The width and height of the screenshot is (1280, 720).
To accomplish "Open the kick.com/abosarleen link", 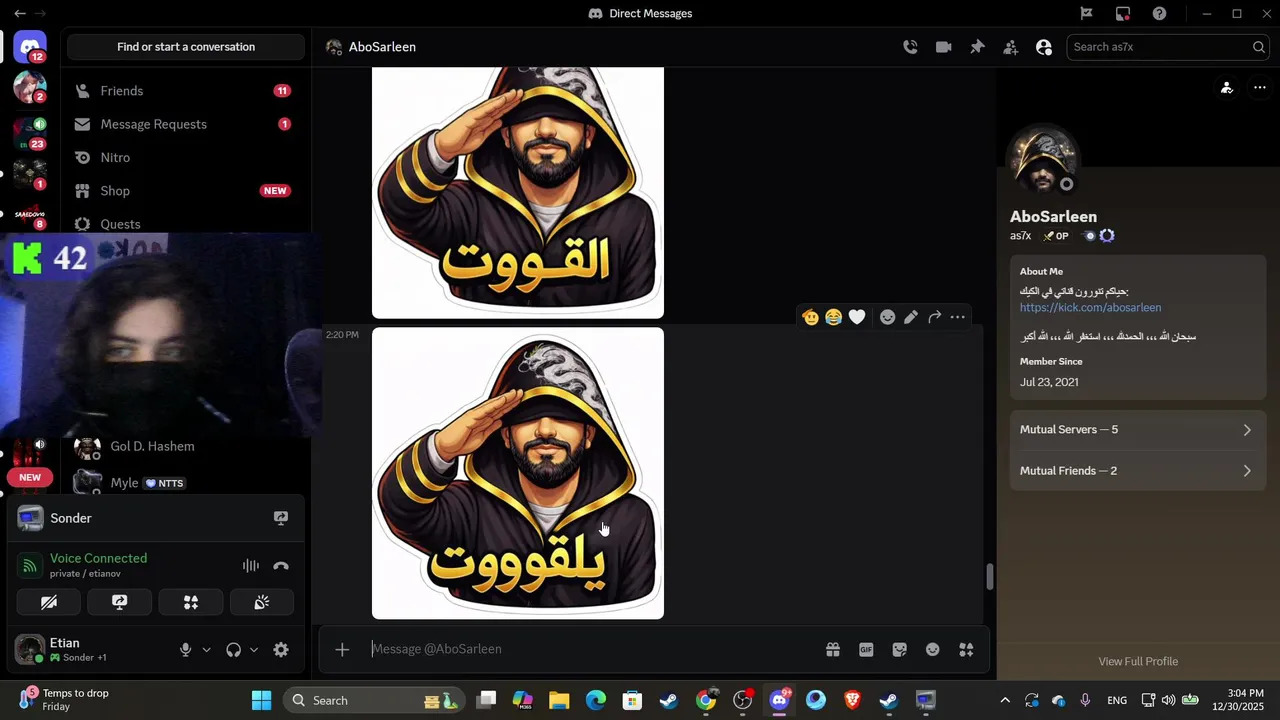I will 1090,308.
